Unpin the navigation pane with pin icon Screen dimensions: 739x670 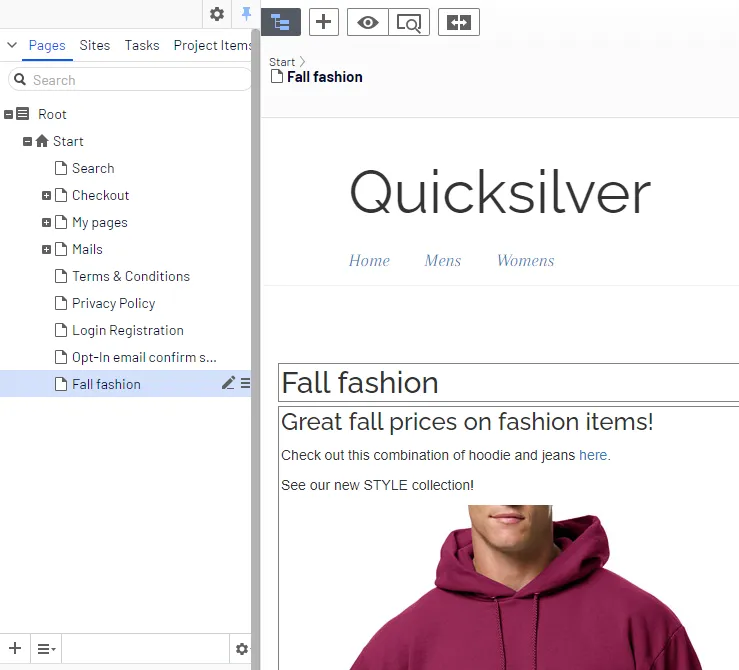(246, 14)
